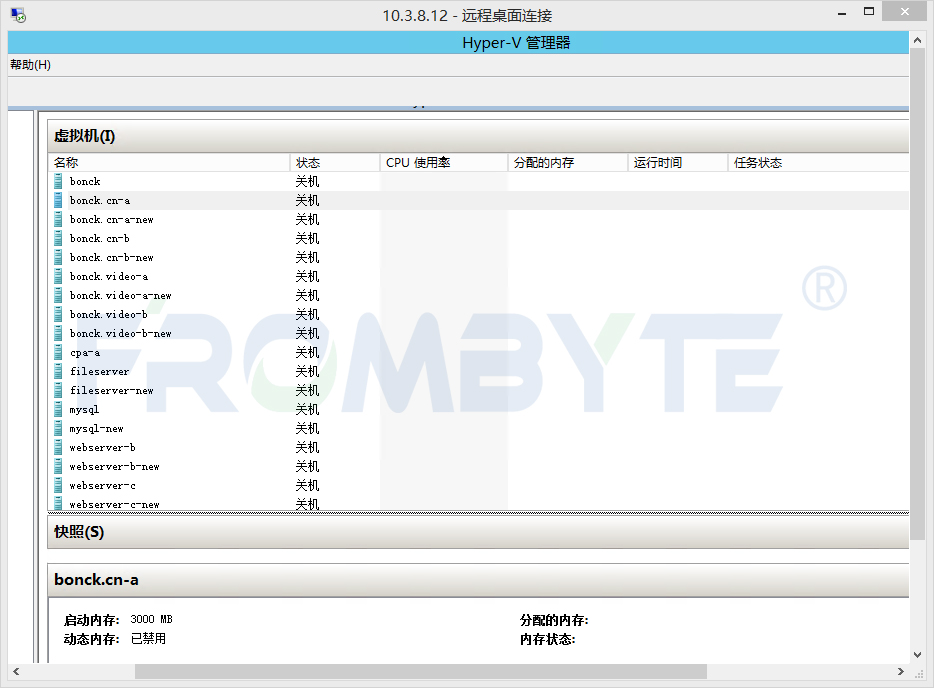Screen dimensions: 934x688
Task: Click the horizontal scrollbar right arrow
Action: point(902,671)
